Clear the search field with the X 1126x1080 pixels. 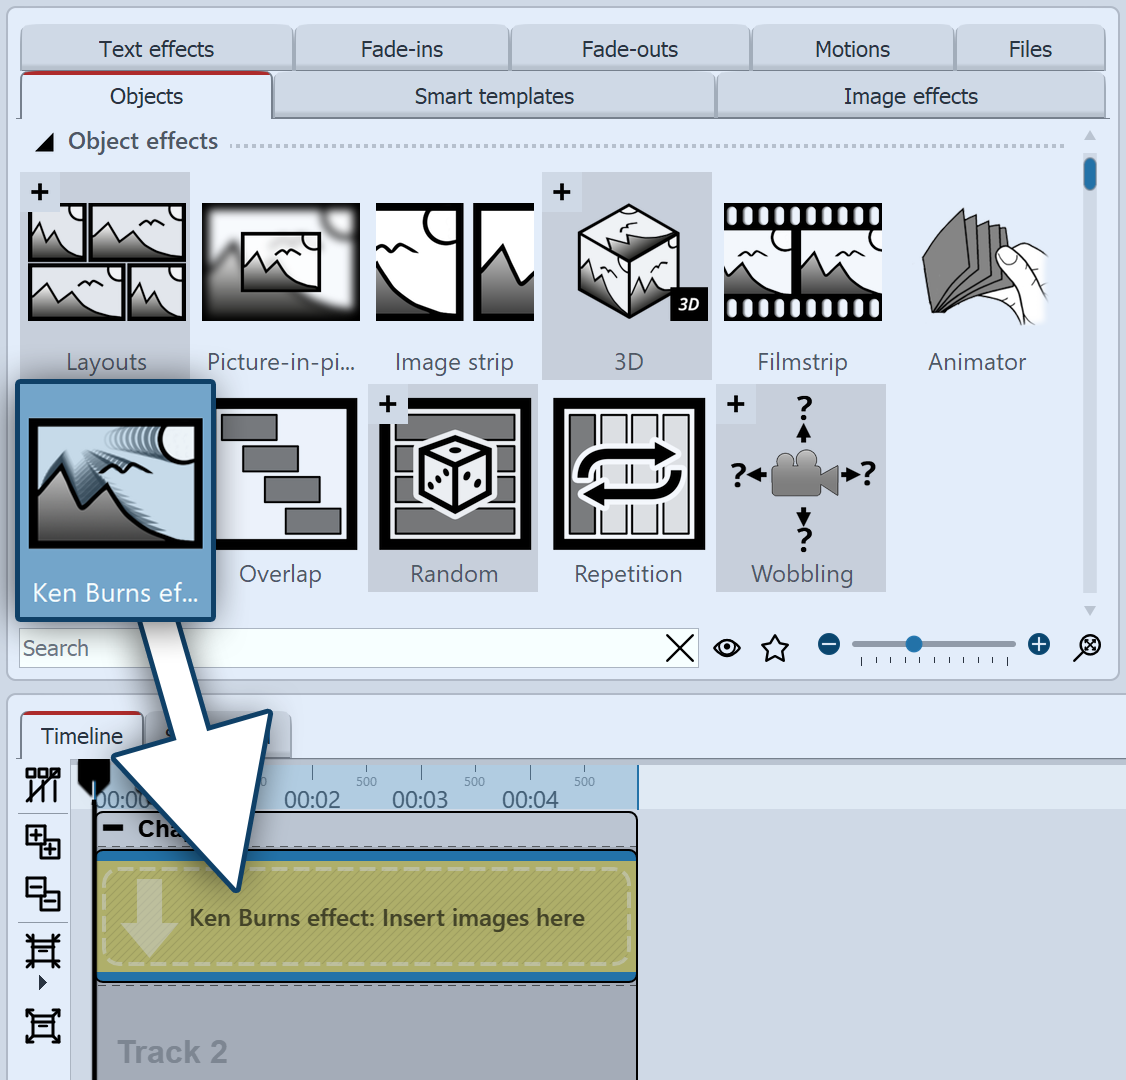[680, 648]
